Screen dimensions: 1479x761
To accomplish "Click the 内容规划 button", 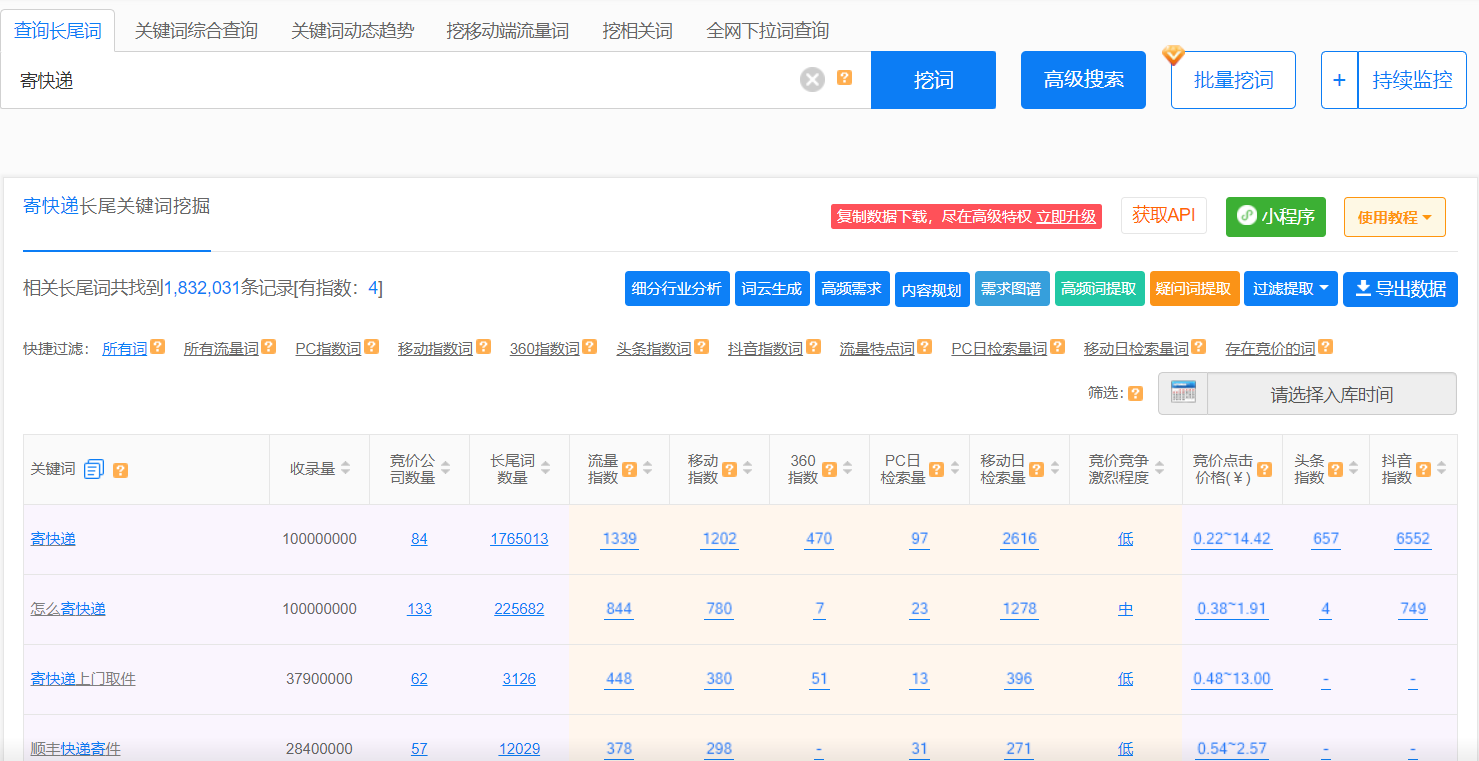I will click(932, 289).
